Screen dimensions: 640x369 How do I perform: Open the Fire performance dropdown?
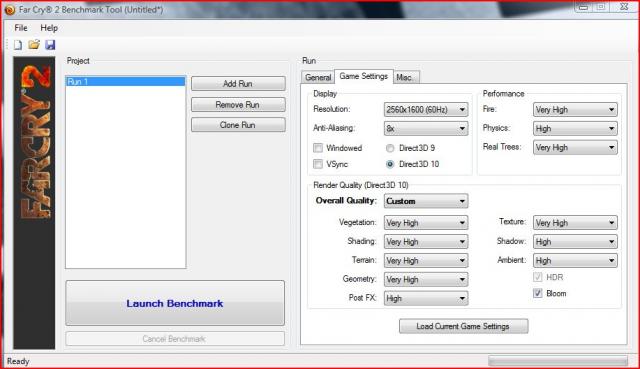[575, 109]
